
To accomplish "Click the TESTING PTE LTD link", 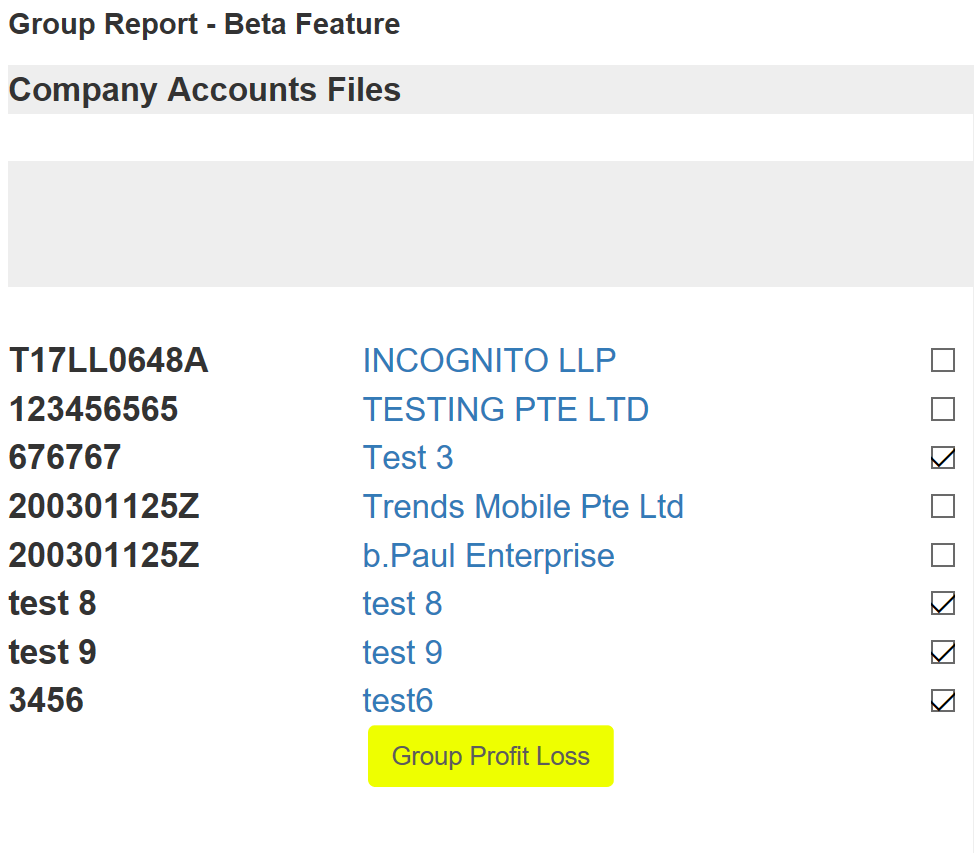I will pos(505,409).
